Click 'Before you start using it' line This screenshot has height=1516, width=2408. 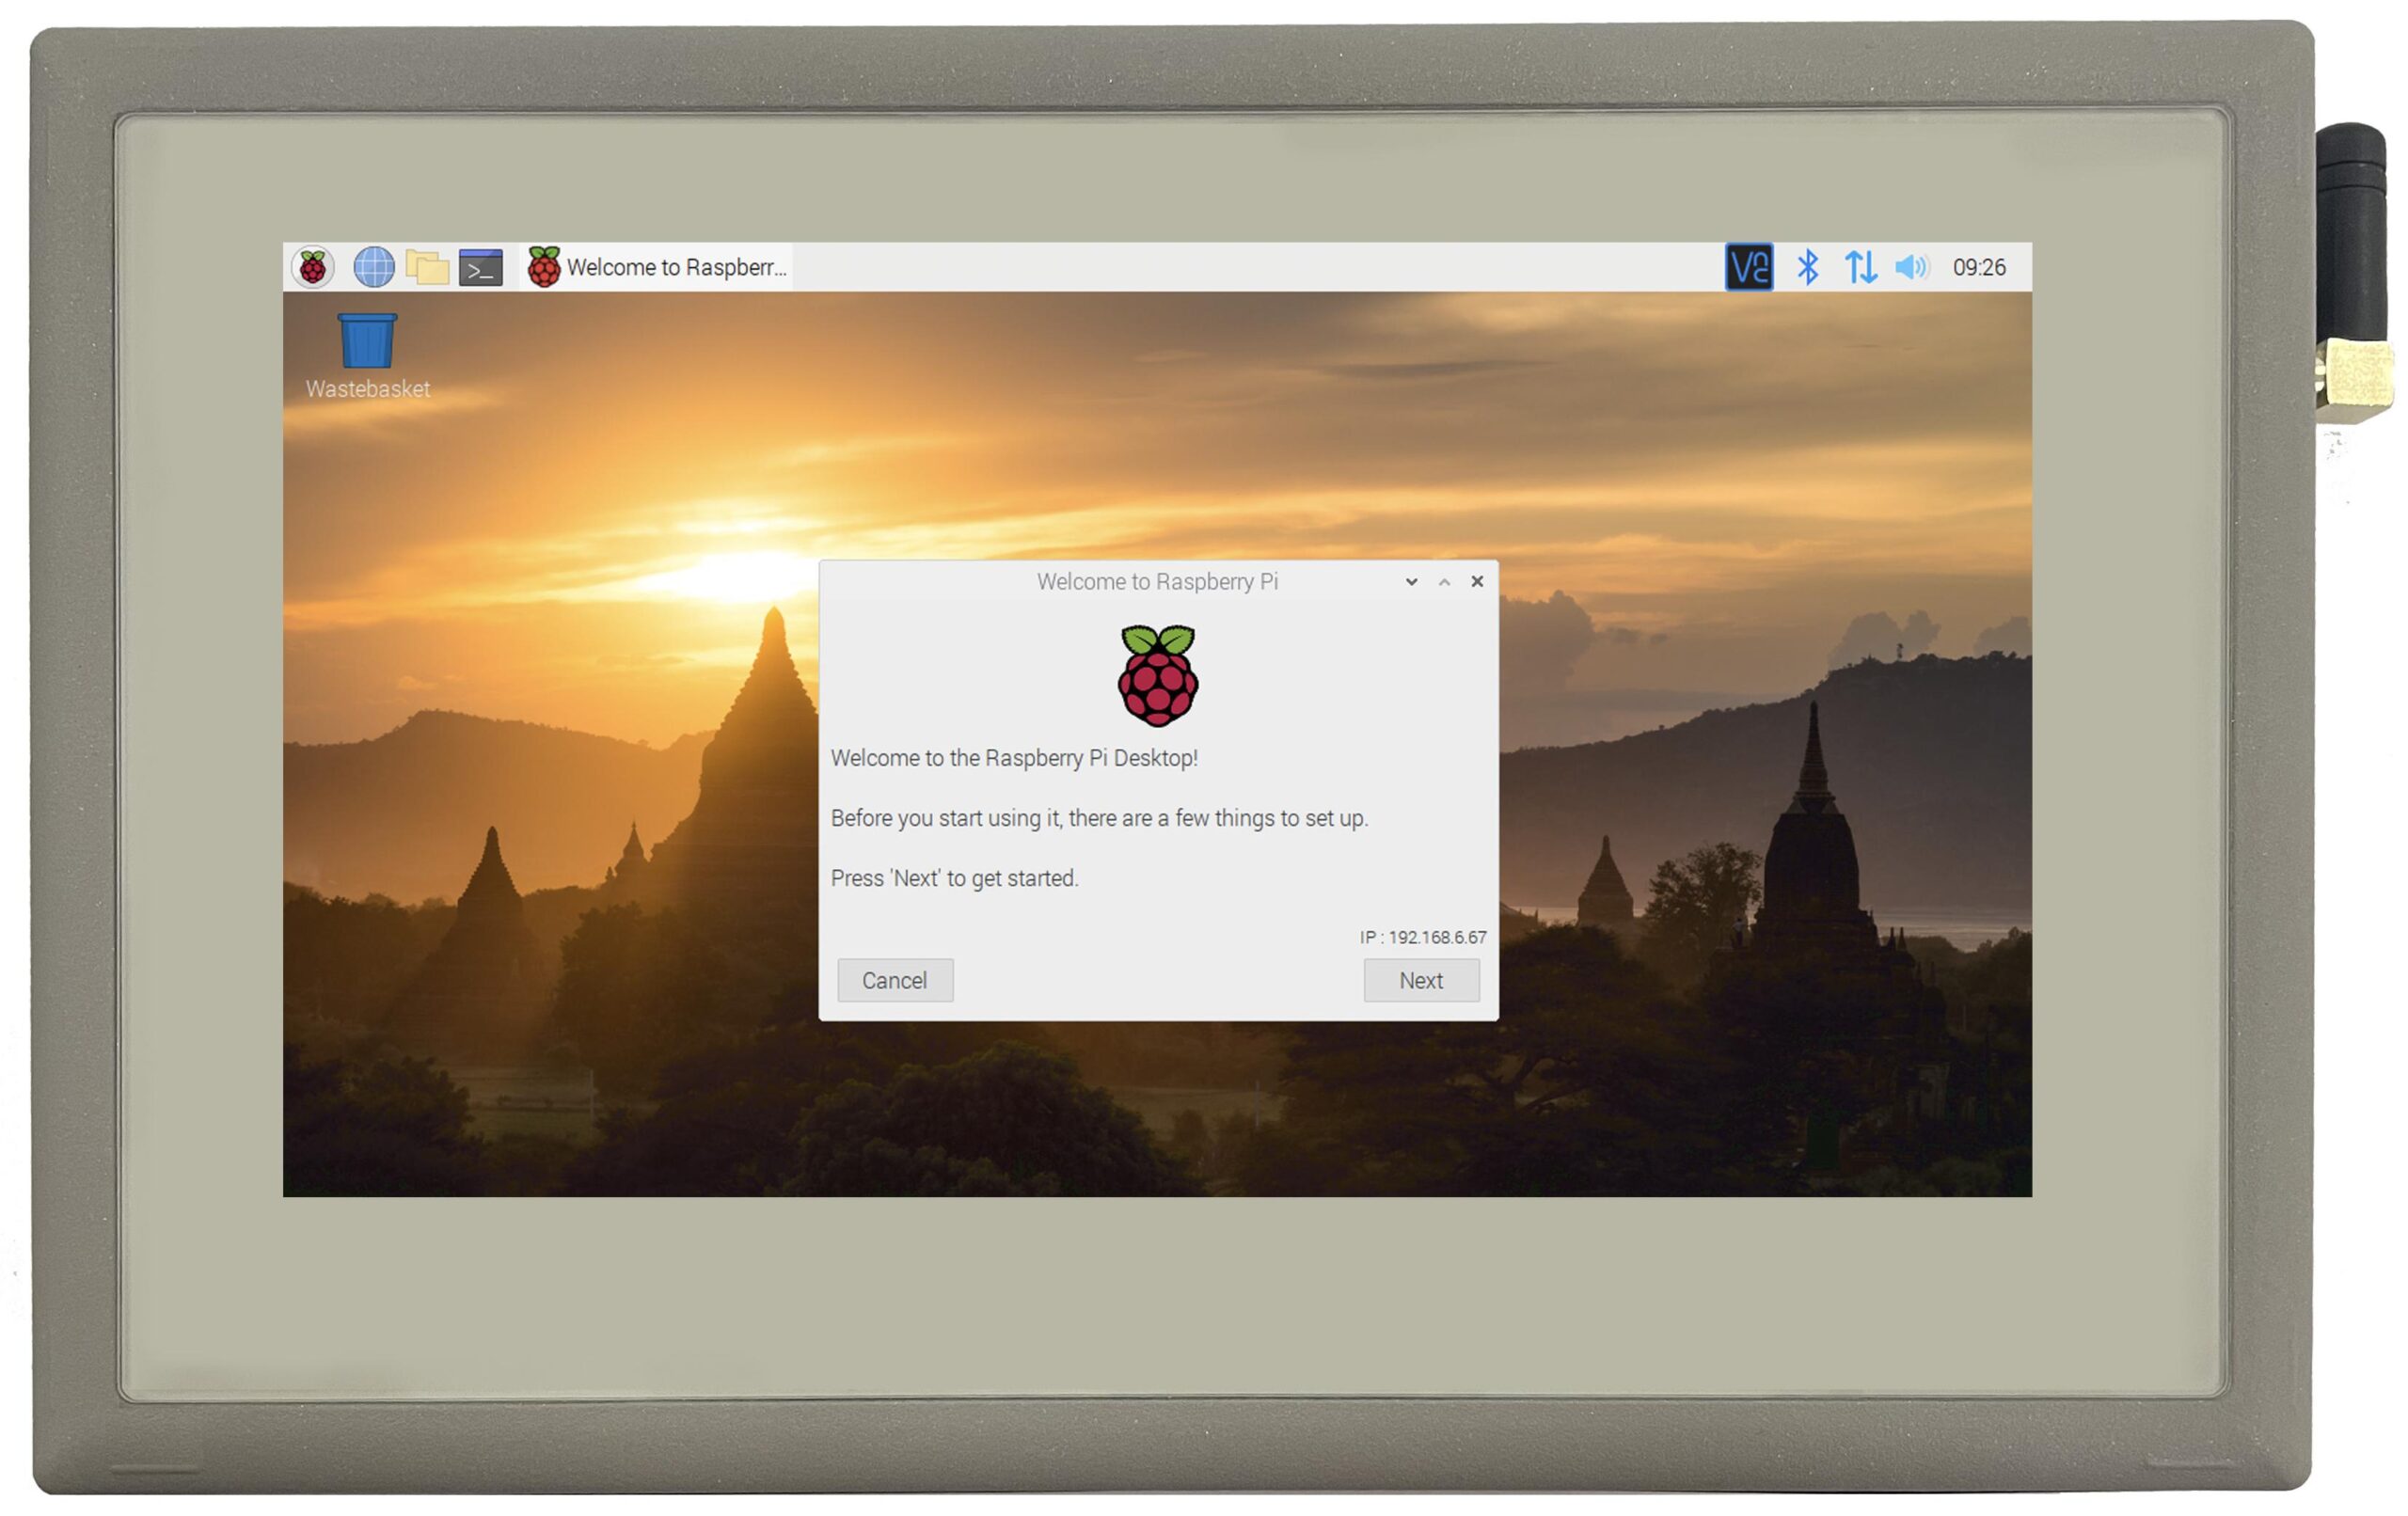(1099, 818)
